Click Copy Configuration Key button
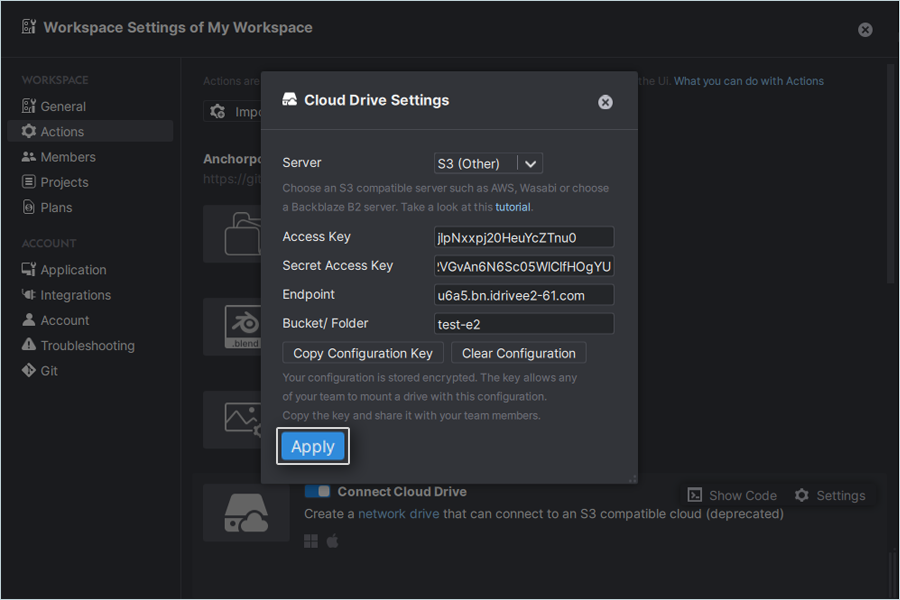Viewport: 900px width, 600px height. [x=363, y=353]
